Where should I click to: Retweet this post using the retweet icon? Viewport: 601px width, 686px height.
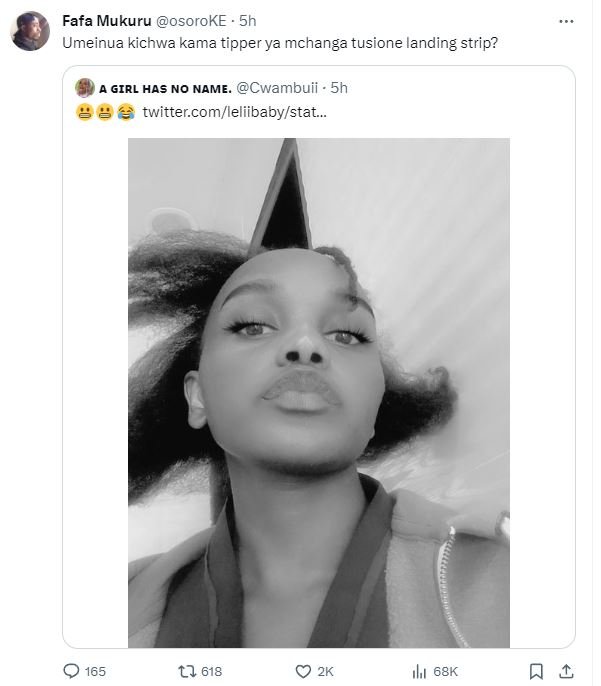pyautogui.click(x=187, y=670)
